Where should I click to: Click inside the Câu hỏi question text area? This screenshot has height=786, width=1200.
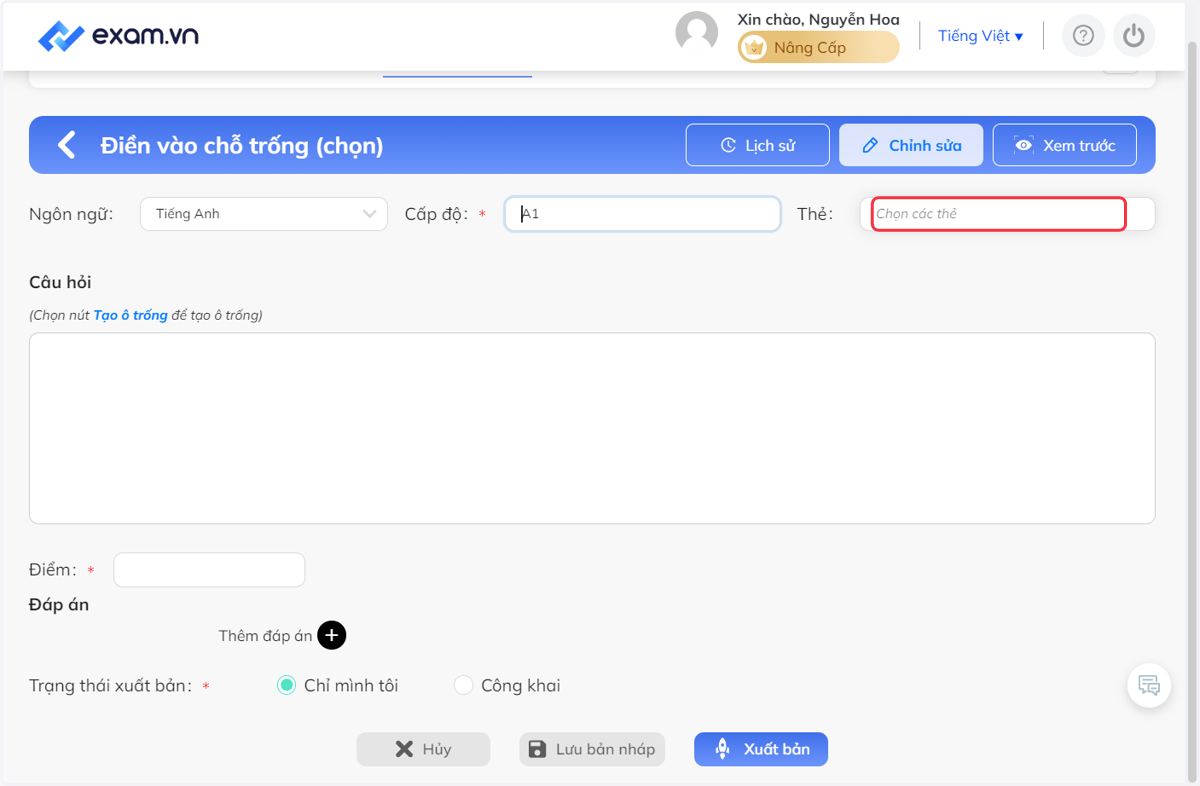tap(592, 428)
